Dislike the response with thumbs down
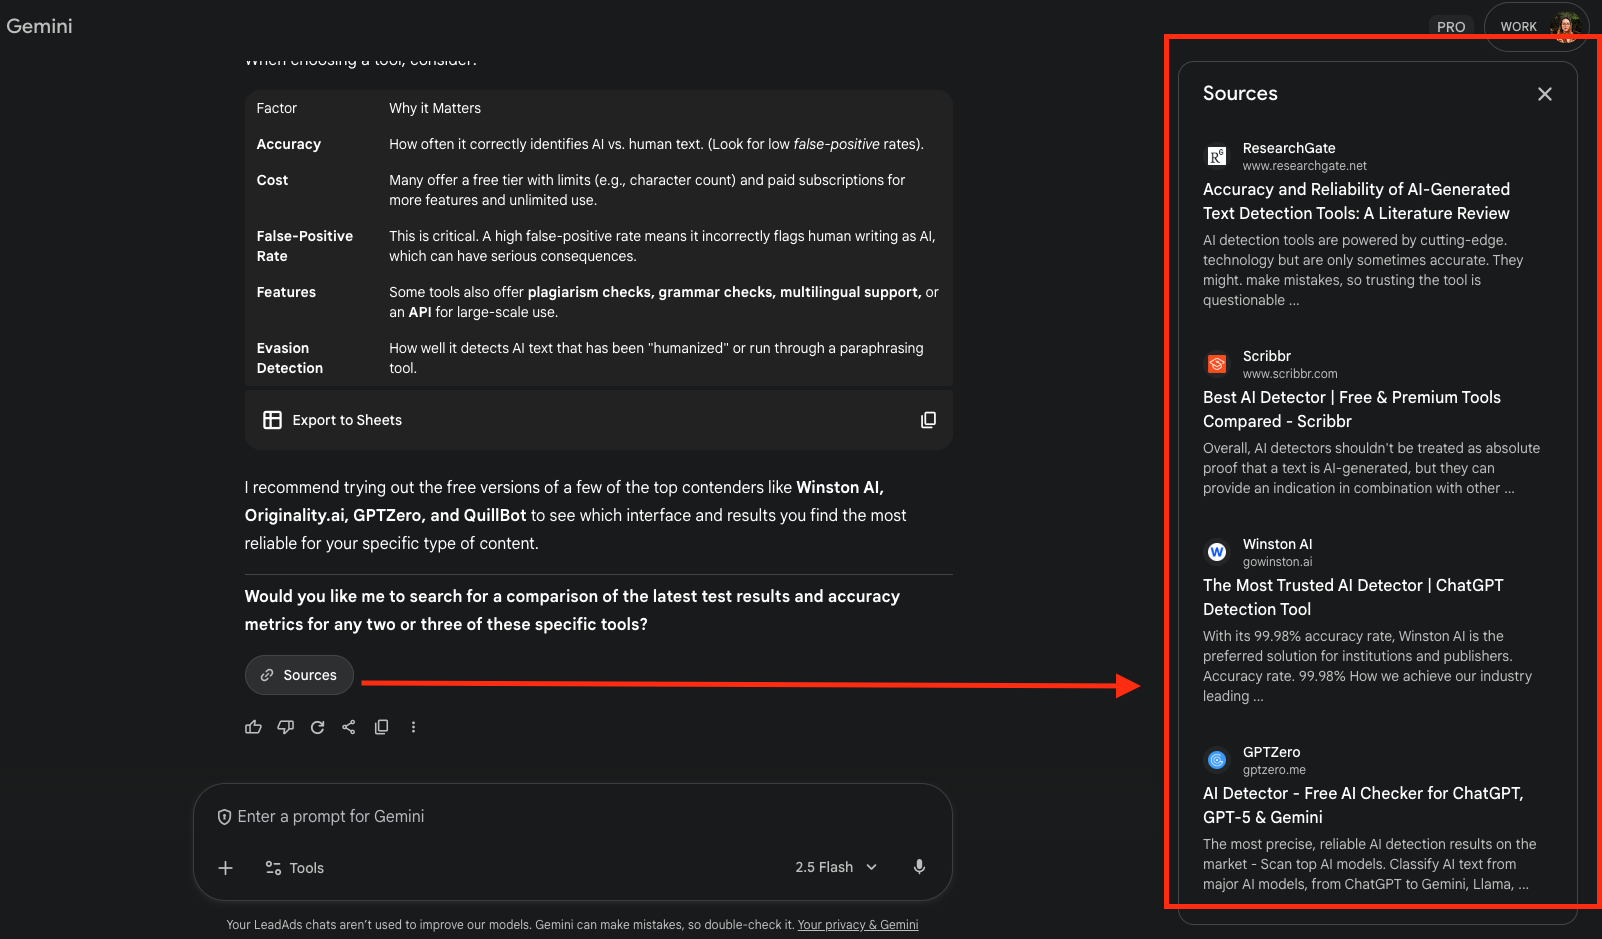The image size is (1602, 939). point(285,727)
